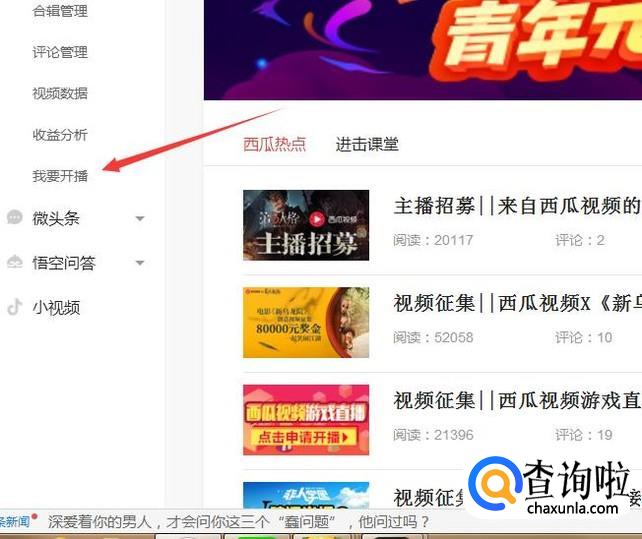
Task: Click the 阅读：20117 count text
Action: tap(433, 240)
